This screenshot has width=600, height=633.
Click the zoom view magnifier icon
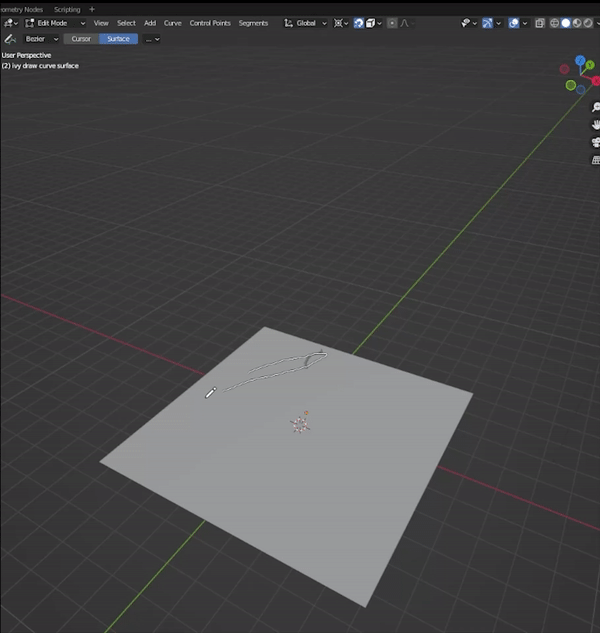pos(596,107)
